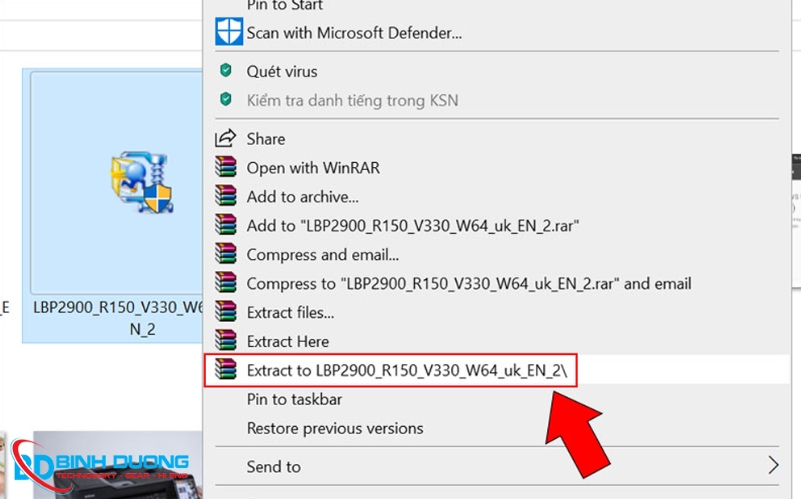Select Extract to LBP2900_R150_V330_W64_uk_EN_2\
This screenshot has width=801, height=499.
[x=412, y=370]
